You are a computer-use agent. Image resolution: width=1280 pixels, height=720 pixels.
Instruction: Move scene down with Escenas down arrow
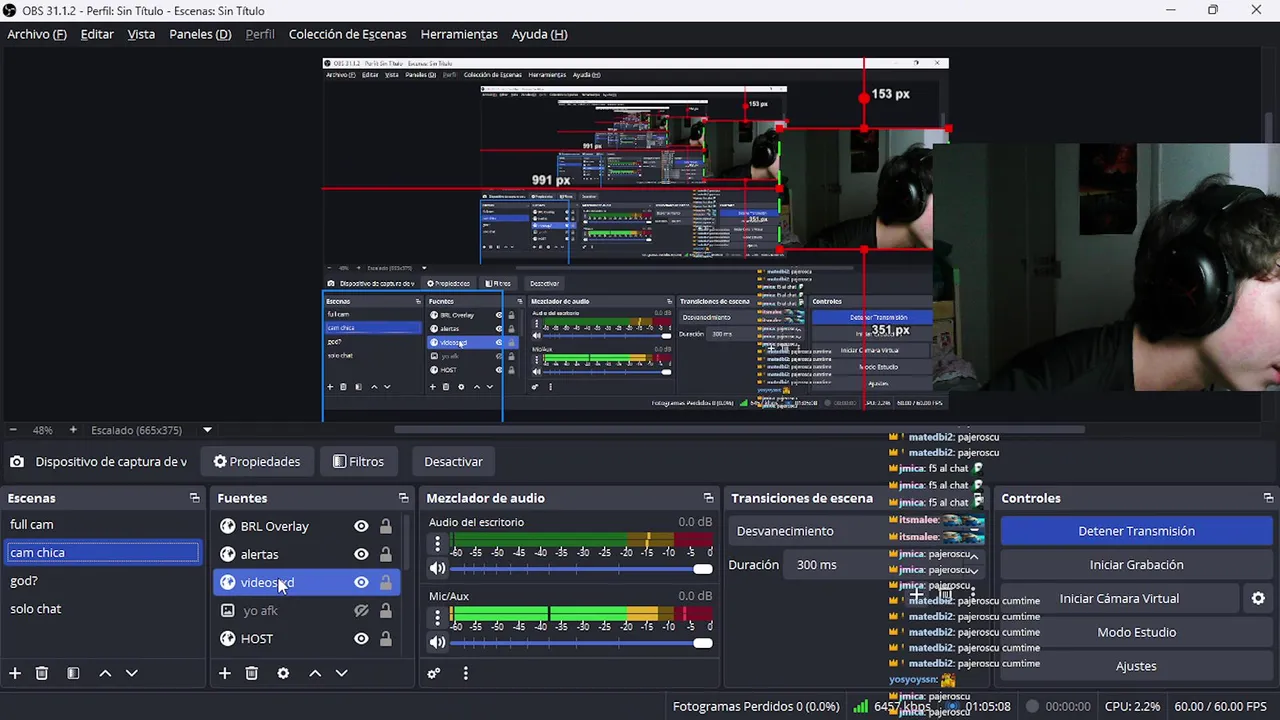131,673
